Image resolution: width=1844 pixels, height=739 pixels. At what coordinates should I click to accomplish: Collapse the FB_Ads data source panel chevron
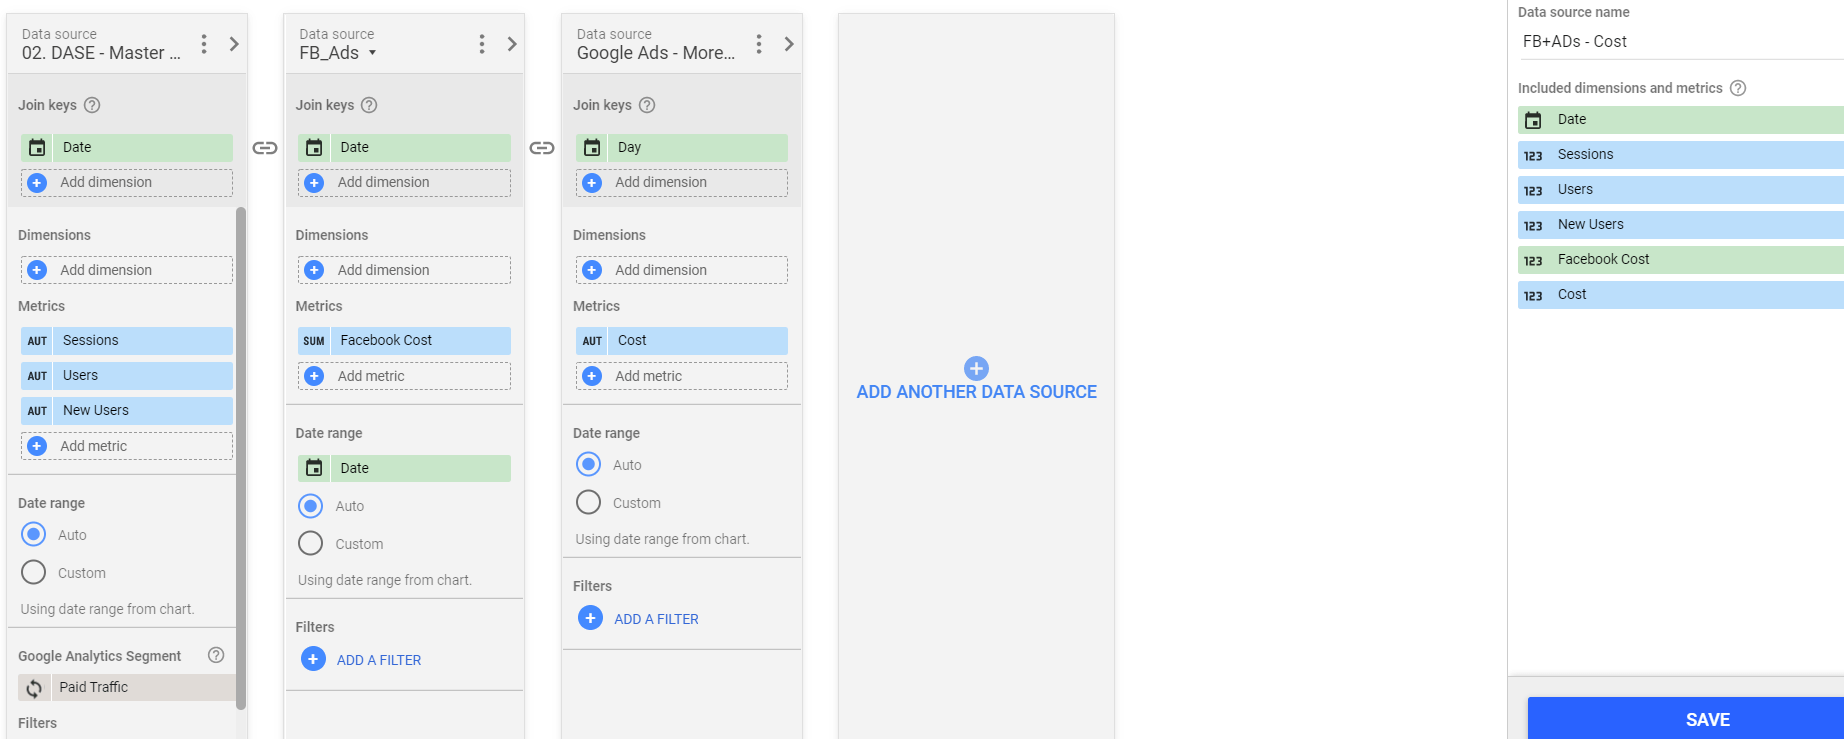(x=512, y=44)
